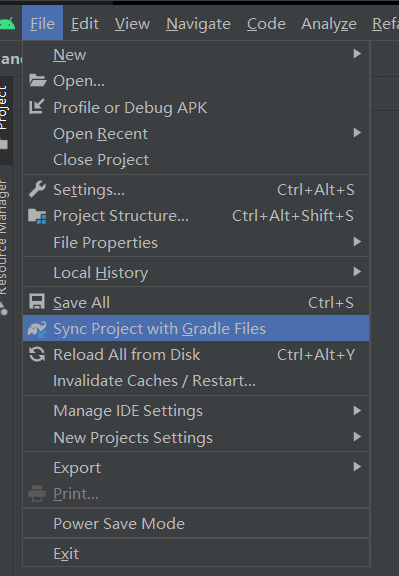Expand the New submenu arrow
The image size is (399, 576).
click(357, 54)
